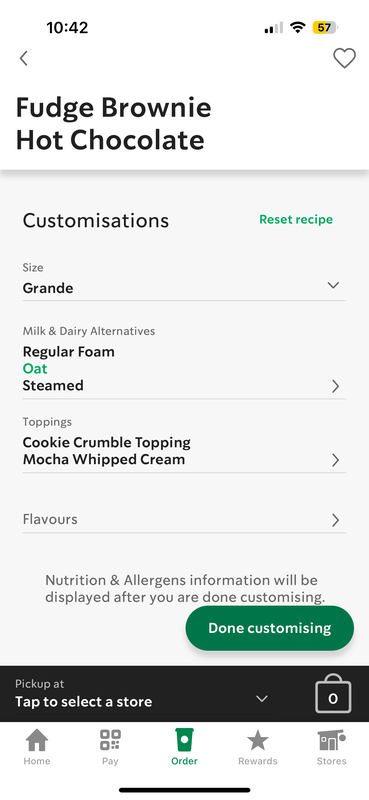Select the Order cup icon
Image resolution: width=369 pixels, height=800 pixels.
click(x=184, y=739)
